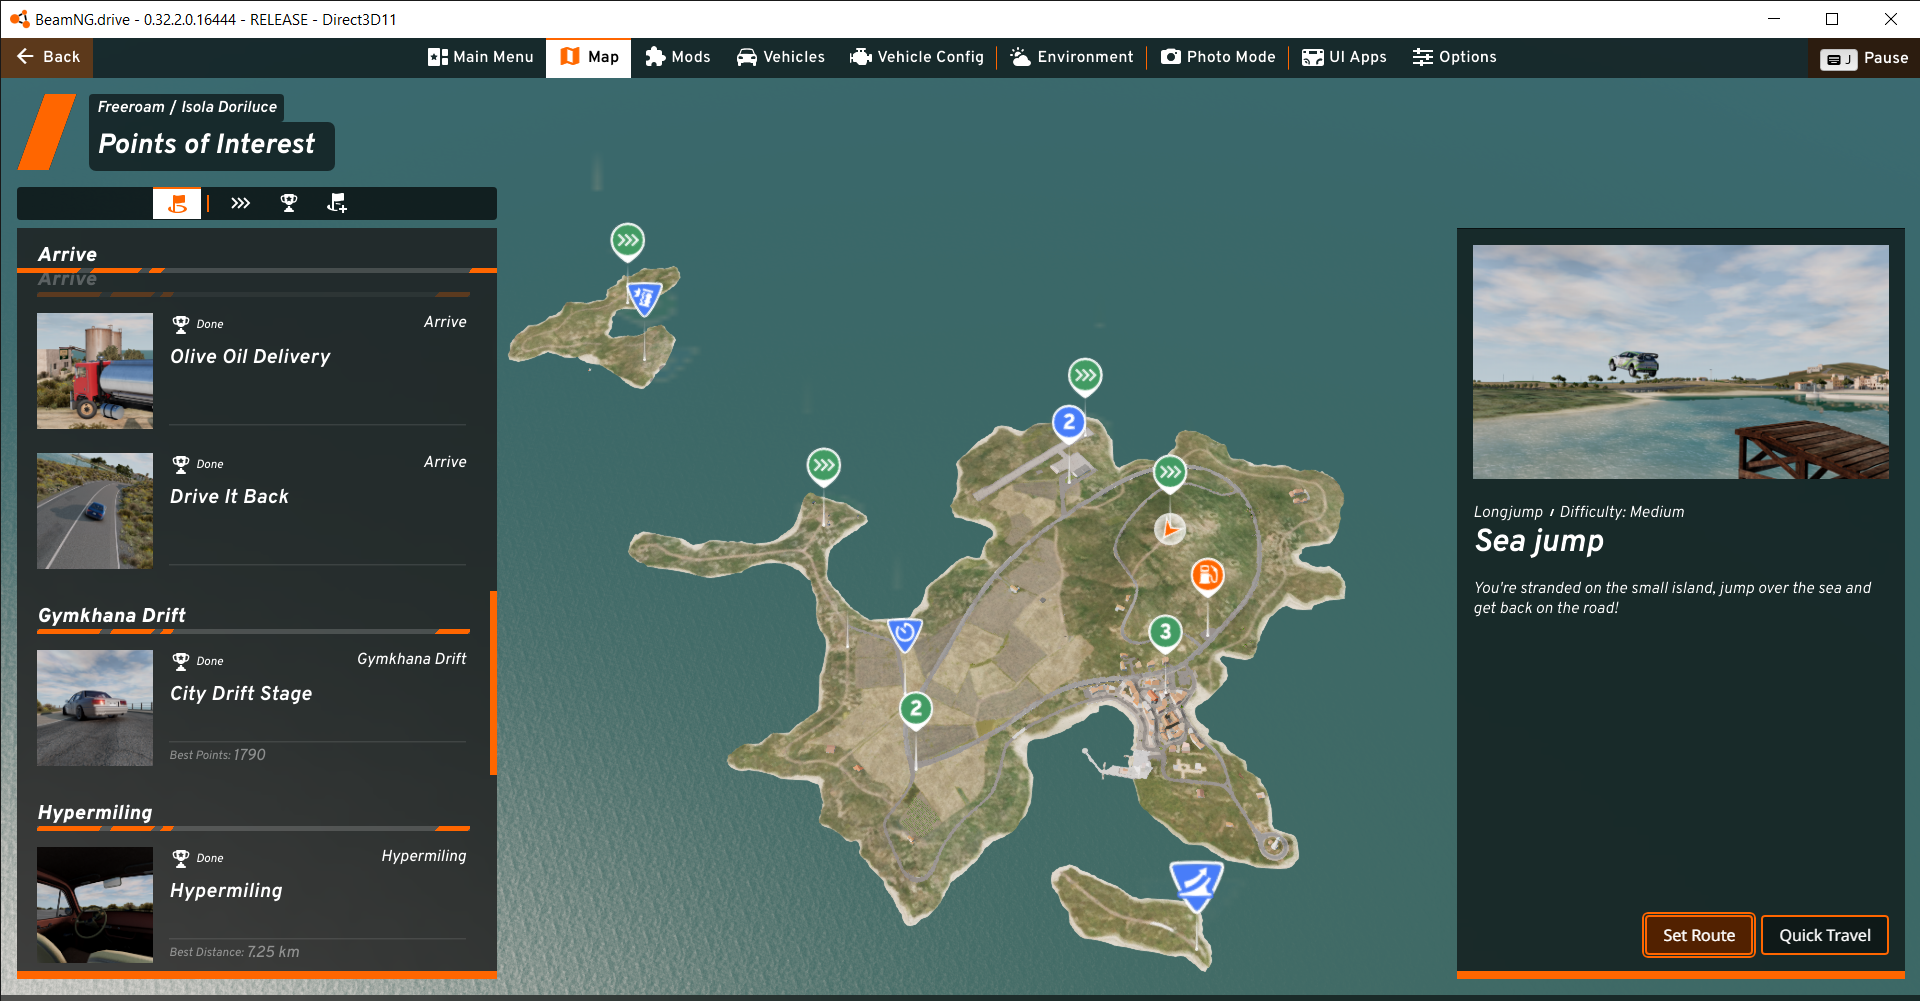Image resolution: width=1920 pixels, height=1001 pixels.
Task: Click the Hypermiling interior thumbnail
Action: [x=95, y=905]
